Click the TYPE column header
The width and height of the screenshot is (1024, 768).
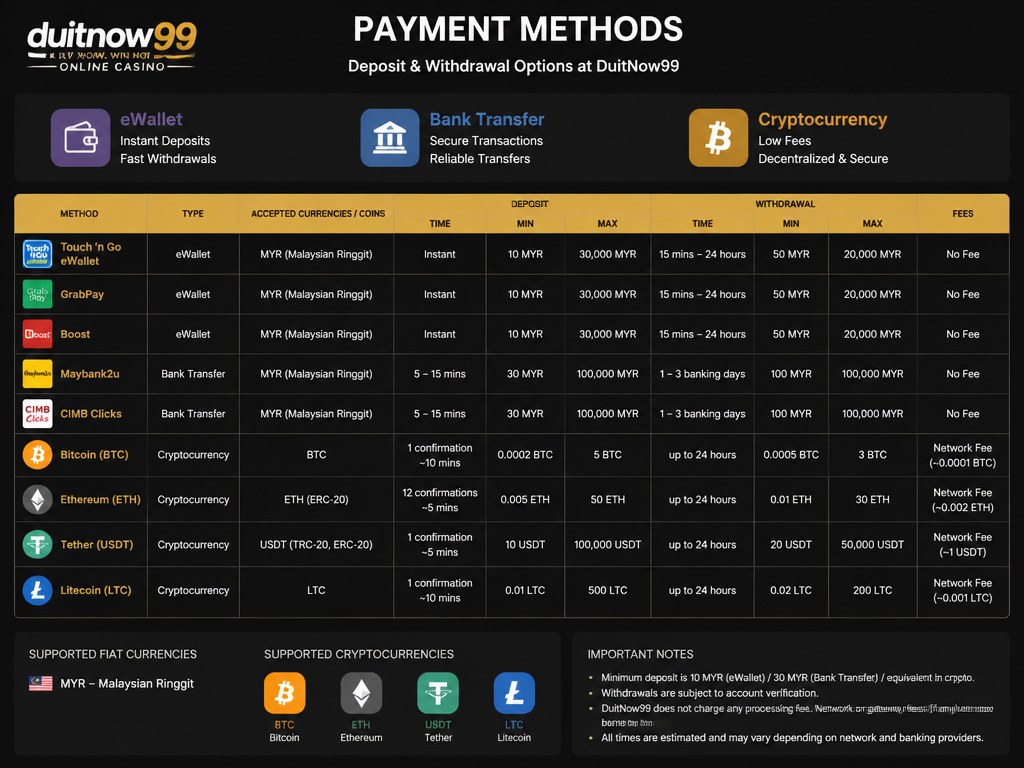(193, 214)
